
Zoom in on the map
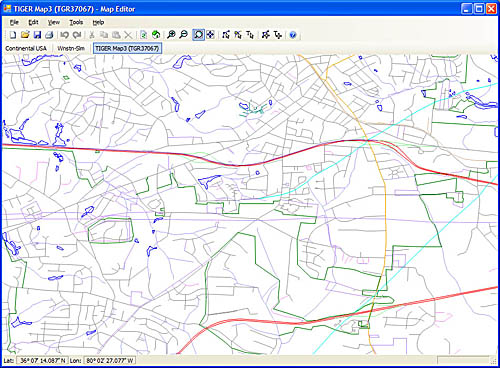[x=171, y=35]
